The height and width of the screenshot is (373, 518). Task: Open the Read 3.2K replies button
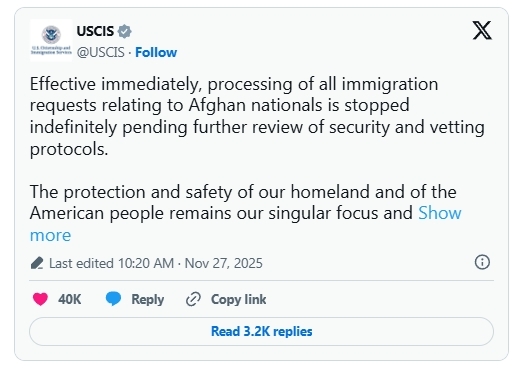261,331
